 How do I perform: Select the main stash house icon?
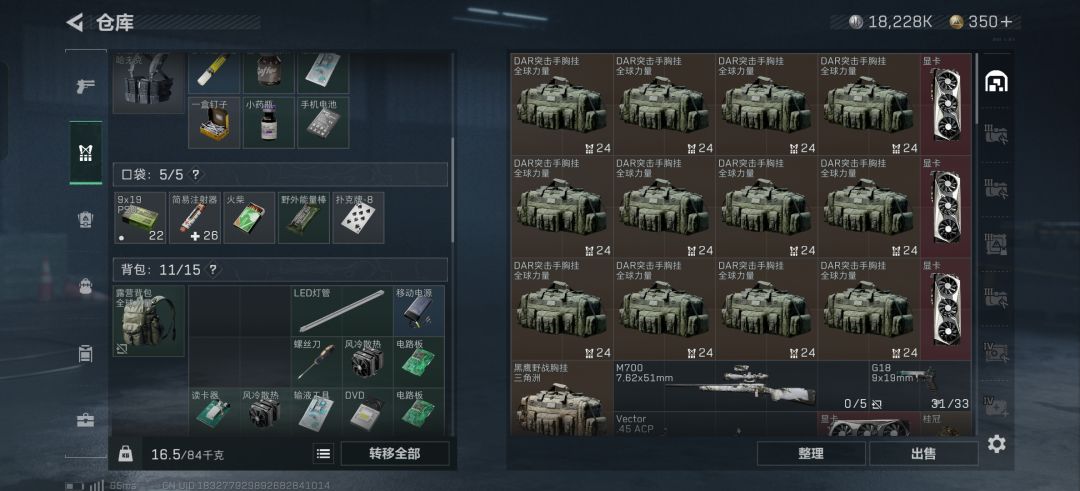coord(996,82)
